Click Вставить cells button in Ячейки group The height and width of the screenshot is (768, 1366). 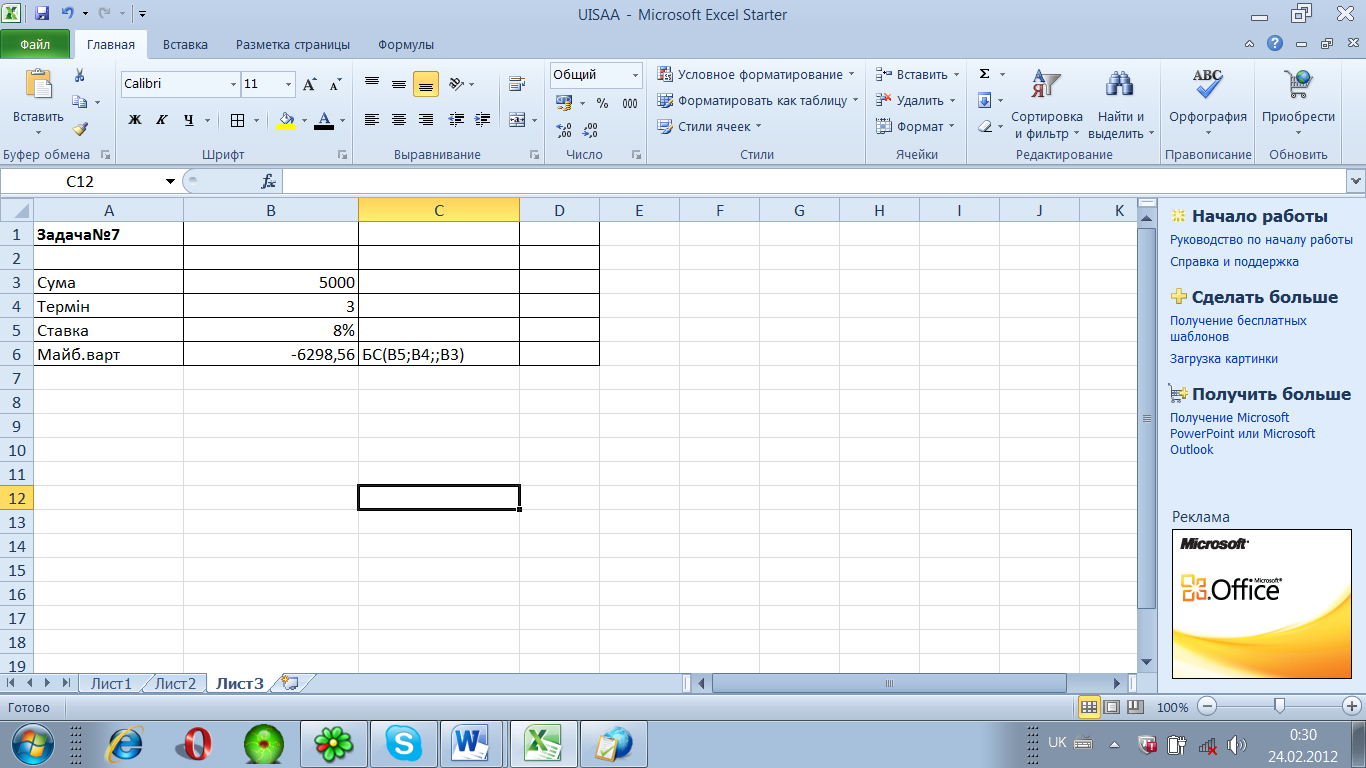(917, 75)
